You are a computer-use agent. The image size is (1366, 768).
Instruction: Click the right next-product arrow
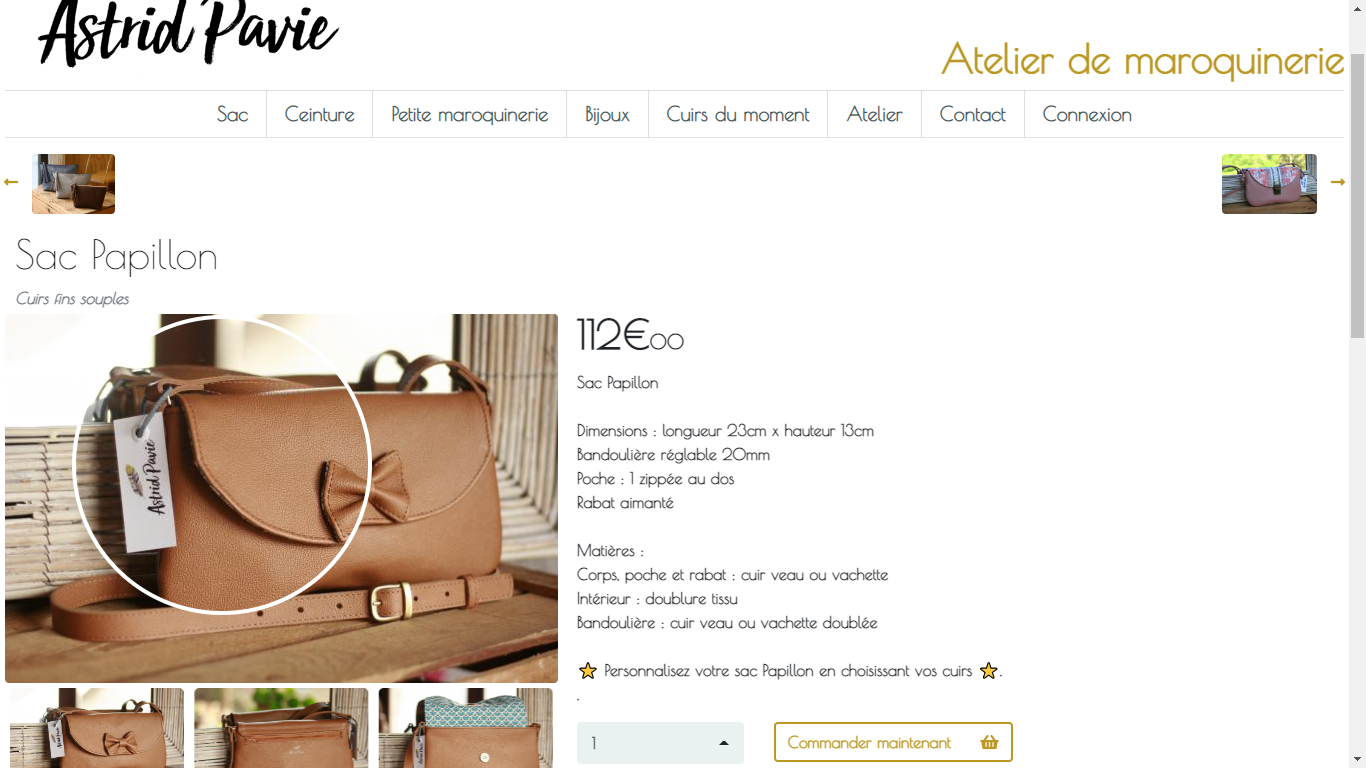coord(1338,182)
